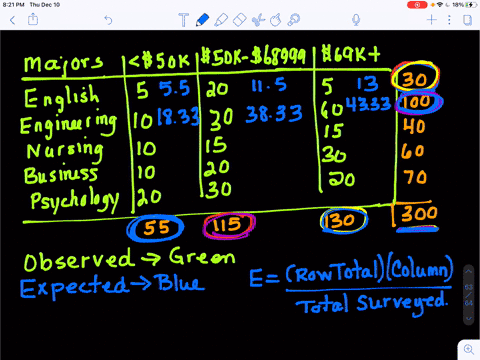Select the Pen tool
480x360 pixels.
coord(202,20)
